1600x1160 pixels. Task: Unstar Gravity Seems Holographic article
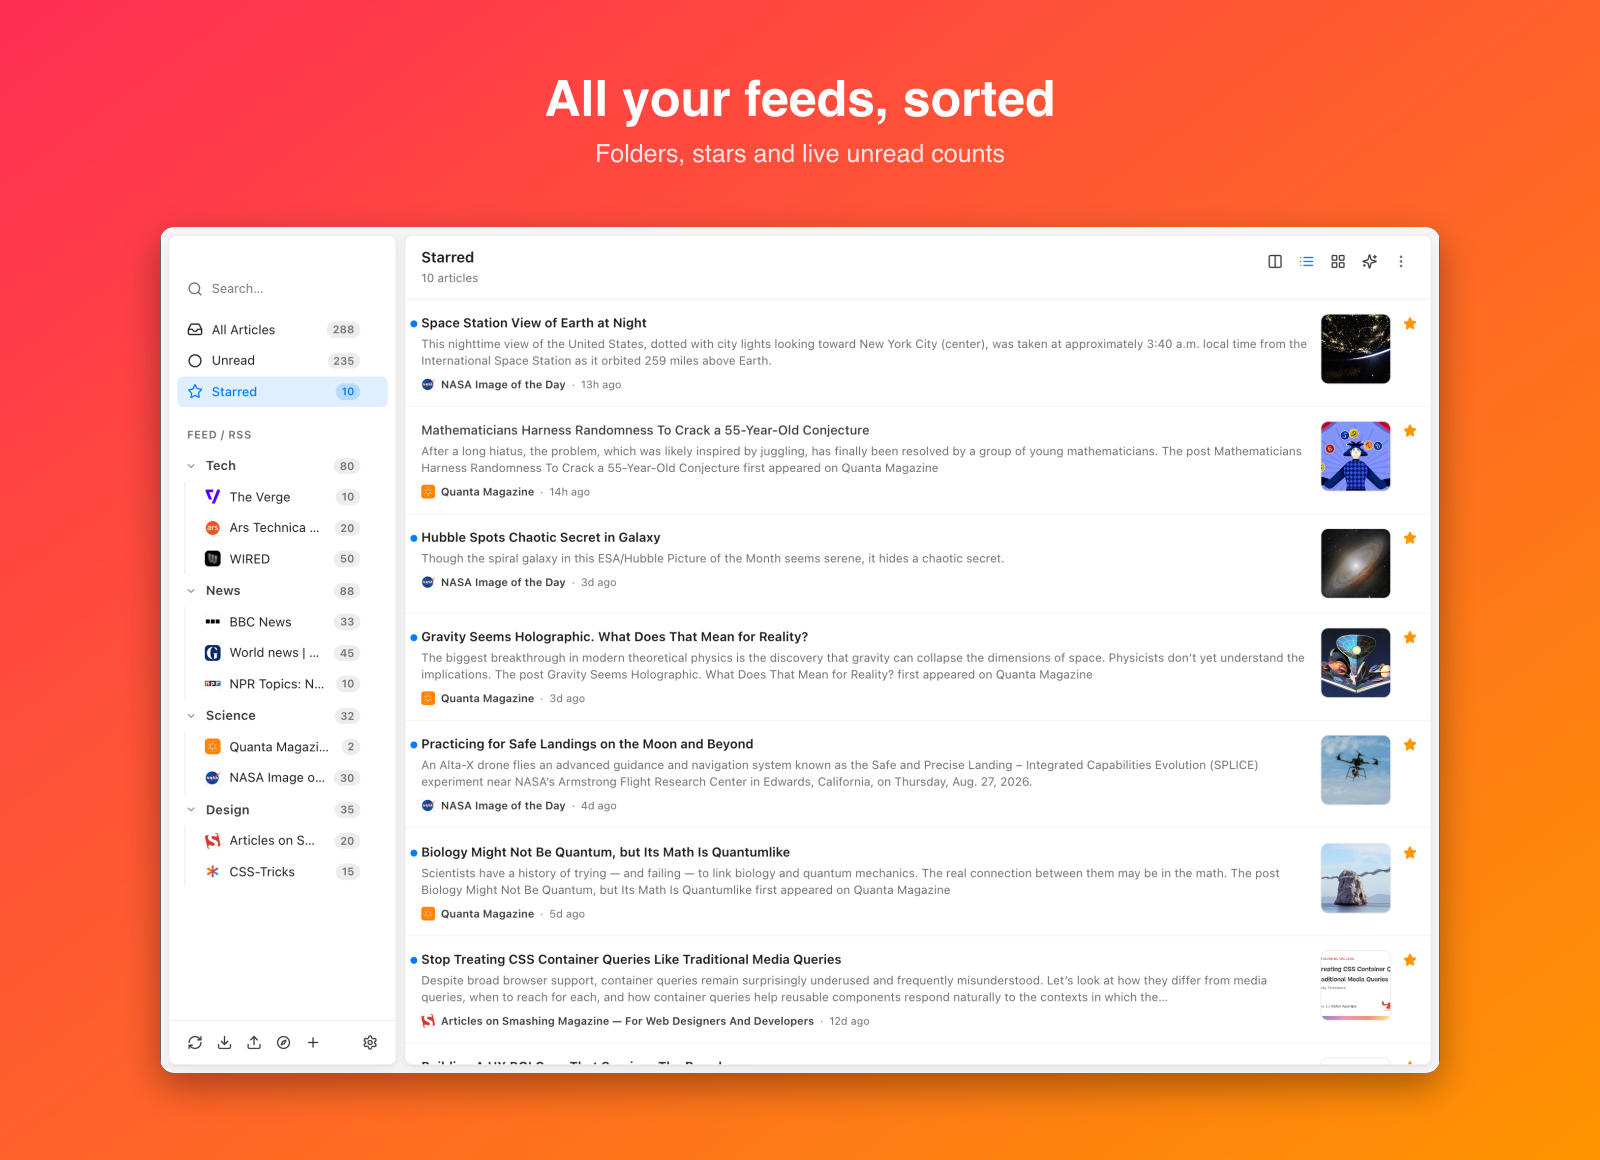click(x=1410, y=637)
